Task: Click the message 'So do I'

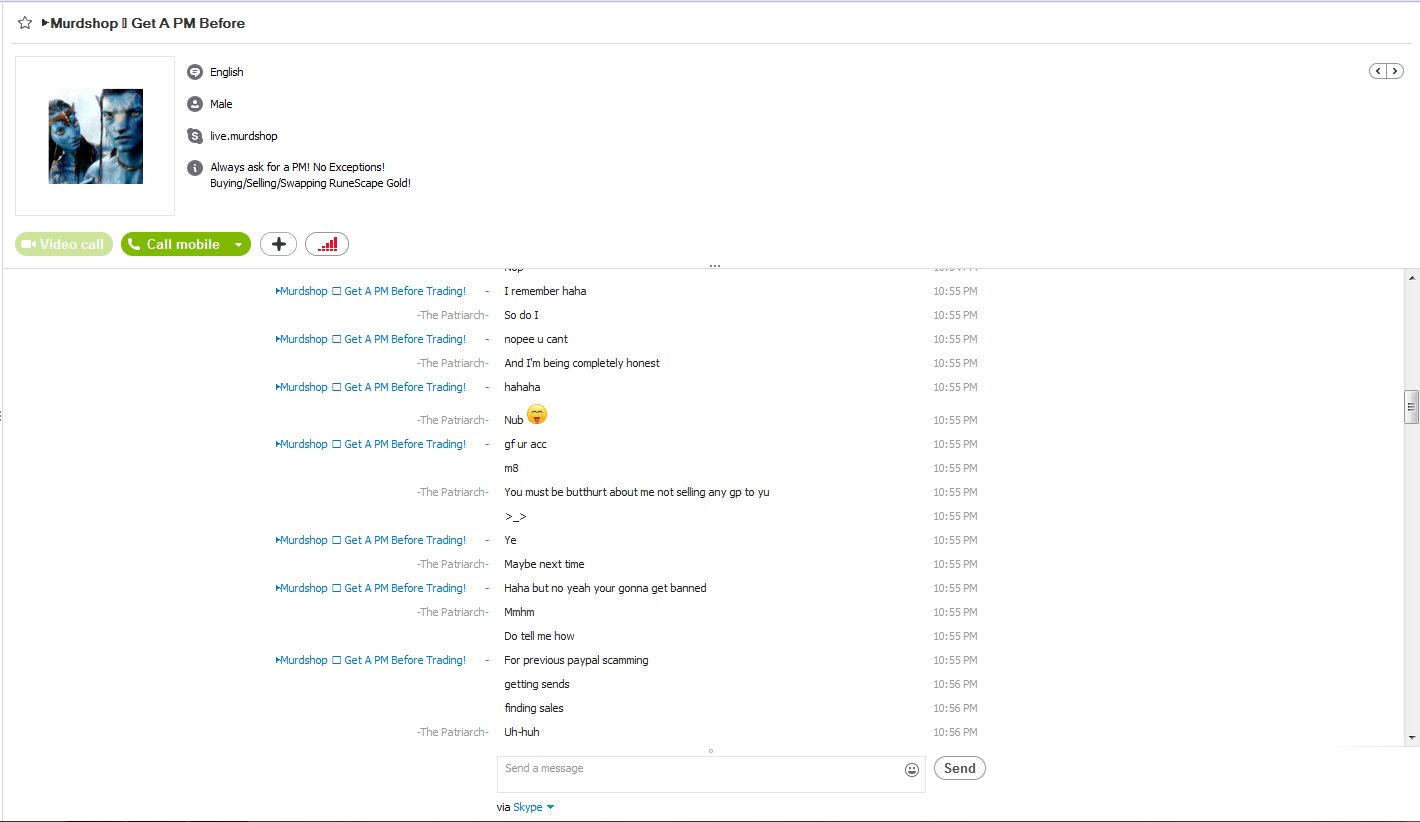Action: point(521,315)
